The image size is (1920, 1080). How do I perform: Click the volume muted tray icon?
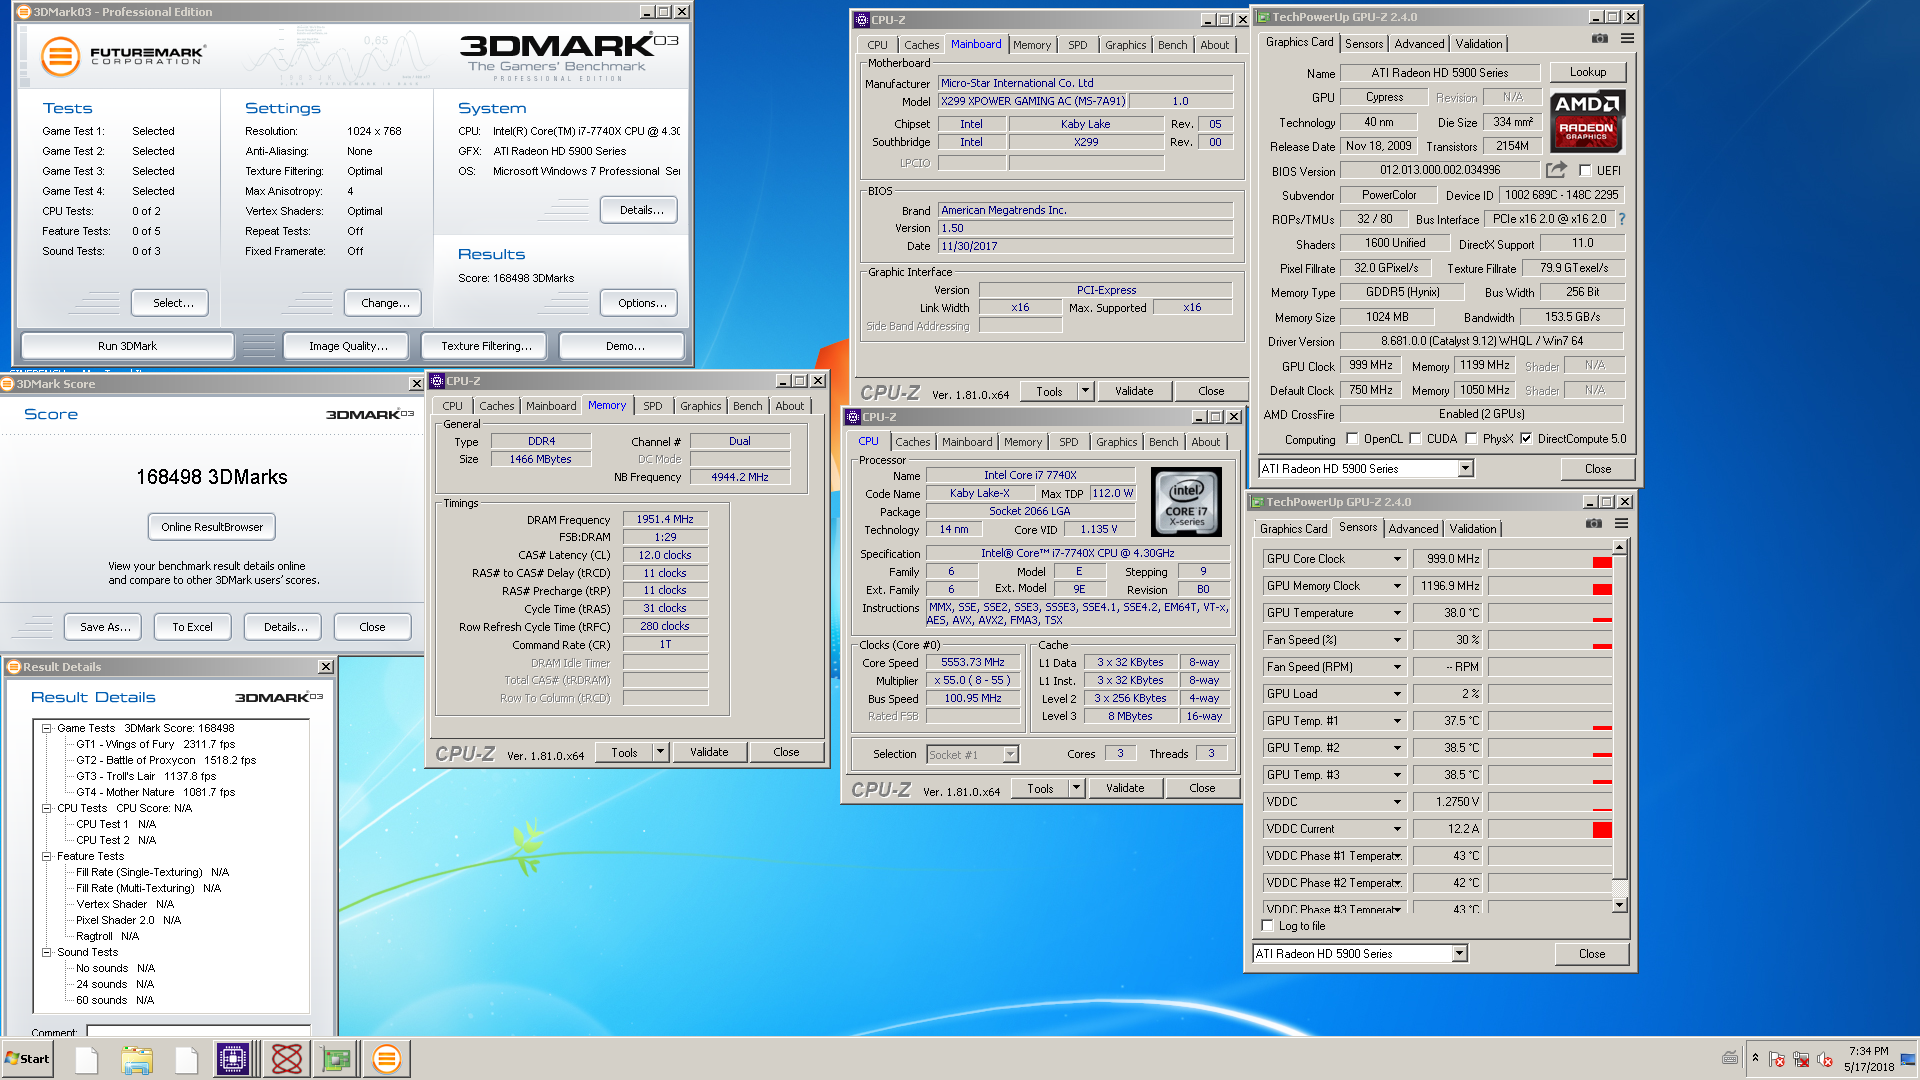[x=1825, y=1059]
